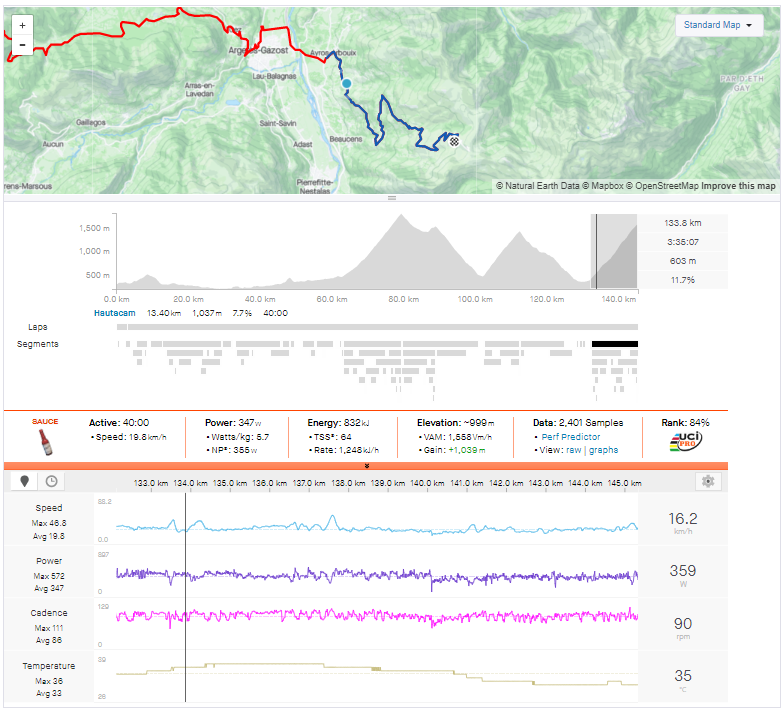Screen dimensions: 783x709
Task: Collapse the Sauce panel via orange bar asterisk
Action: 367,466
